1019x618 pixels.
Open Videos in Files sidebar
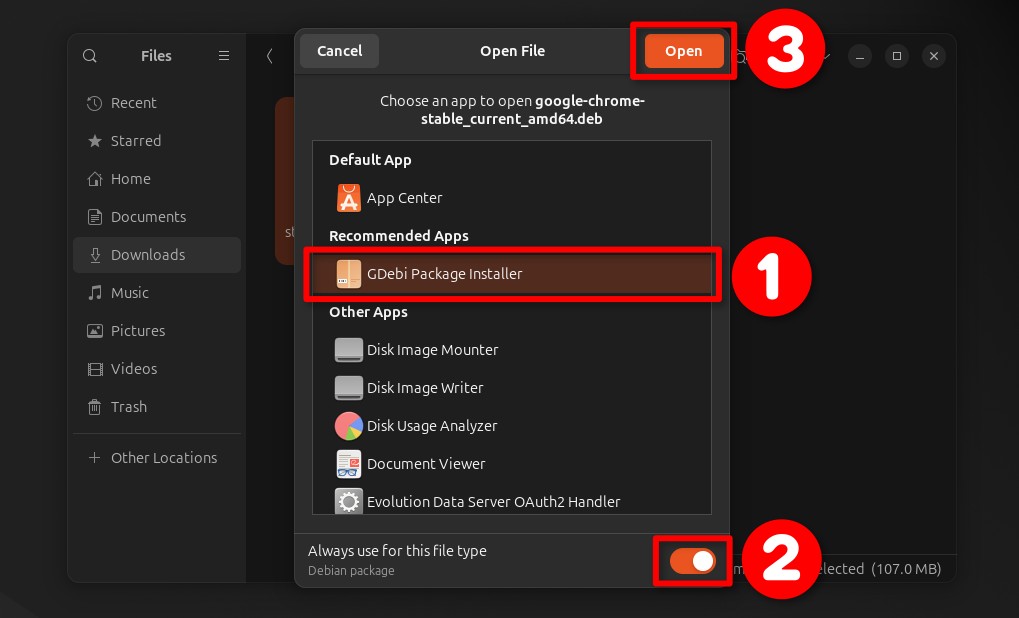(x=157, y=368)
